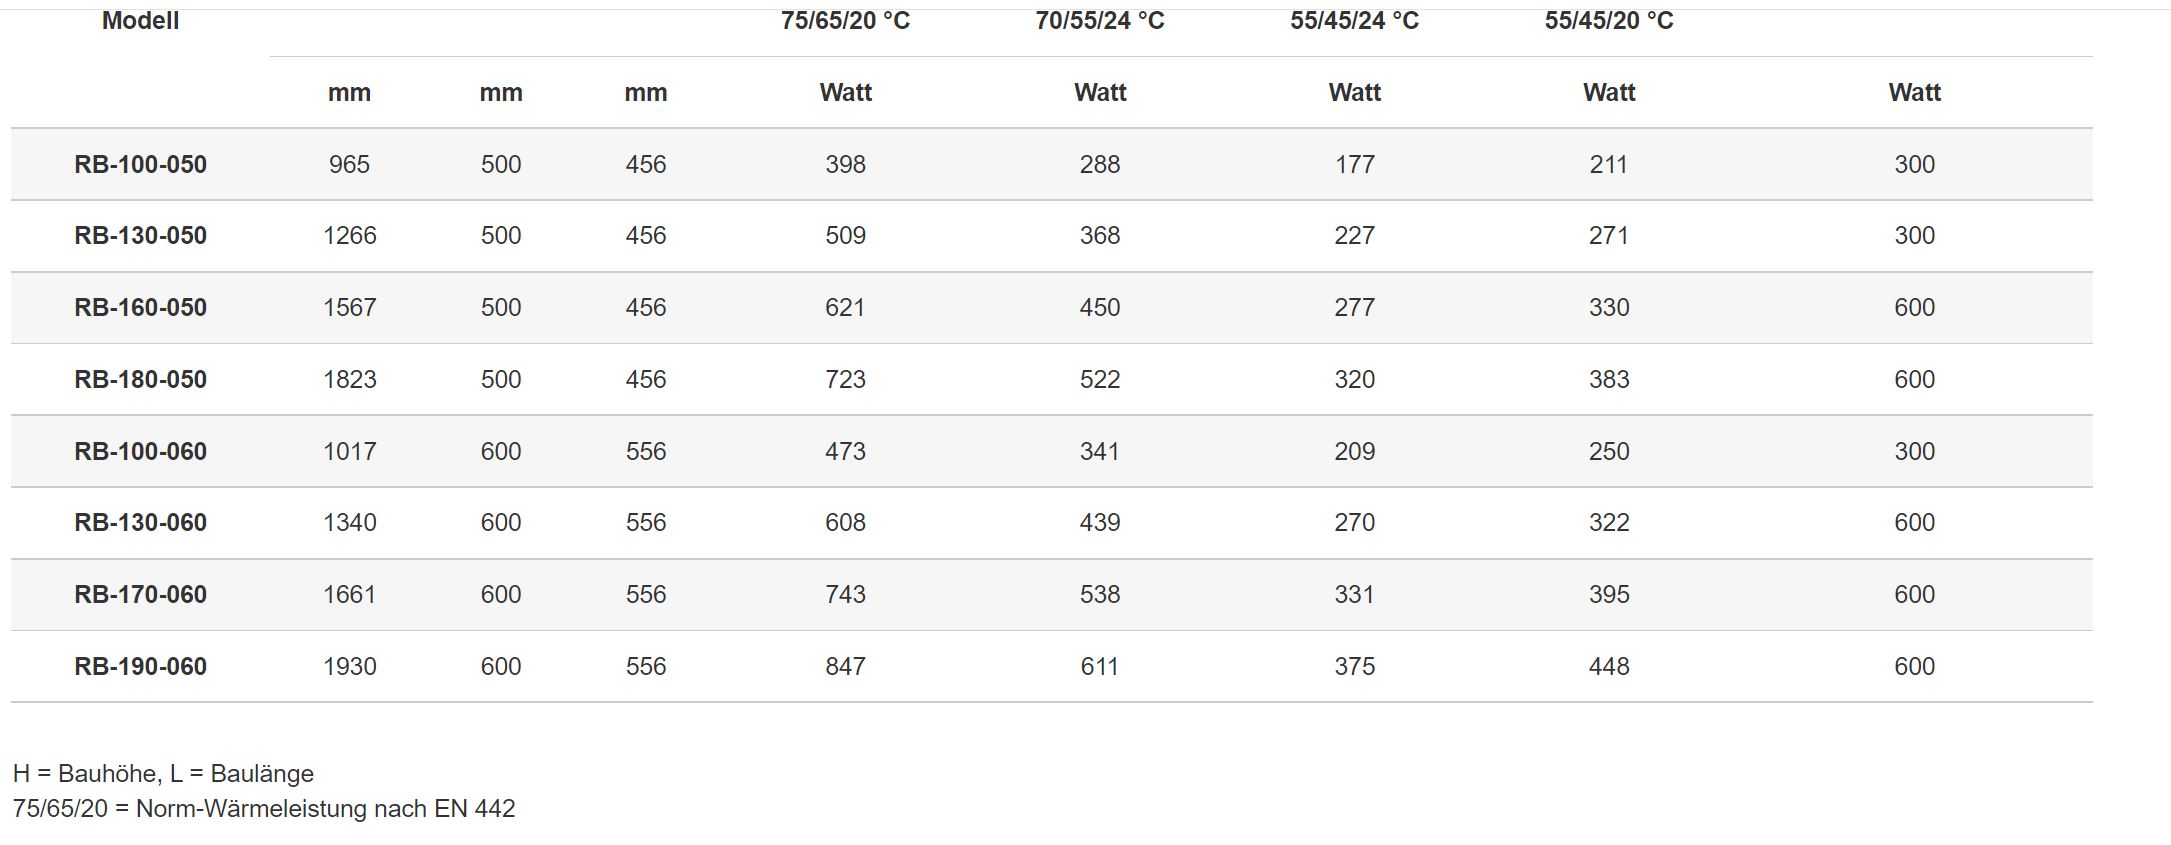The height and width of the screenshot is (845, 2171).
Task: Click the 965 mm height value
Action: [349, 164]
